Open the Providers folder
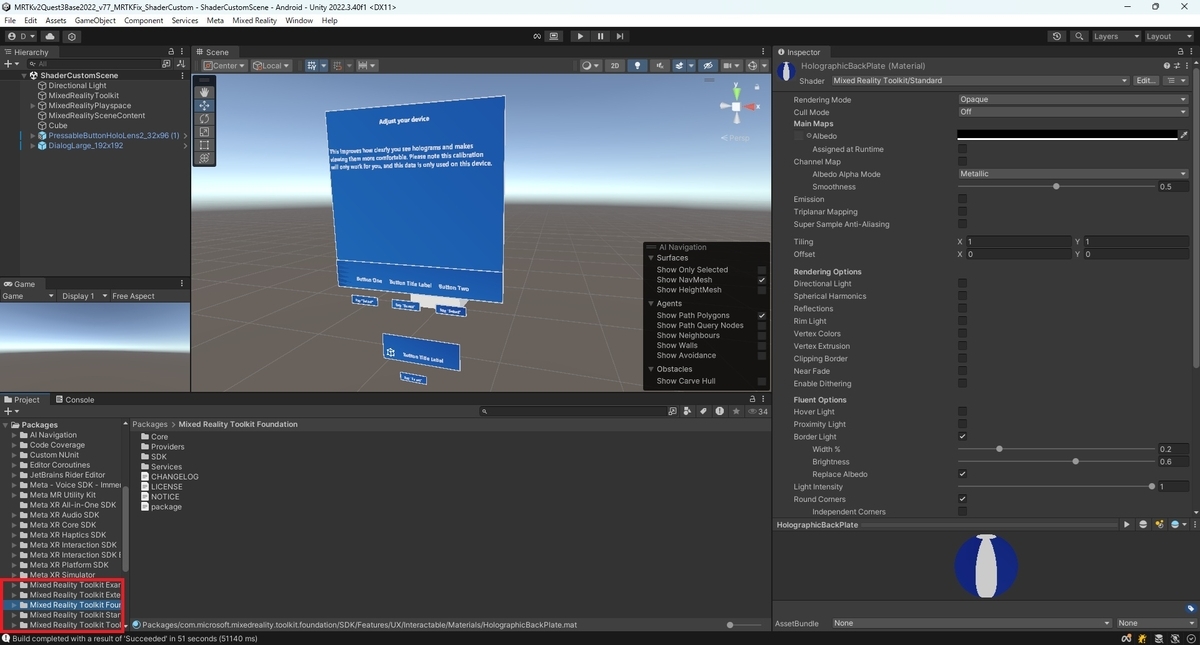This screenshot has width=1200, height=645. tap(167, 447)
